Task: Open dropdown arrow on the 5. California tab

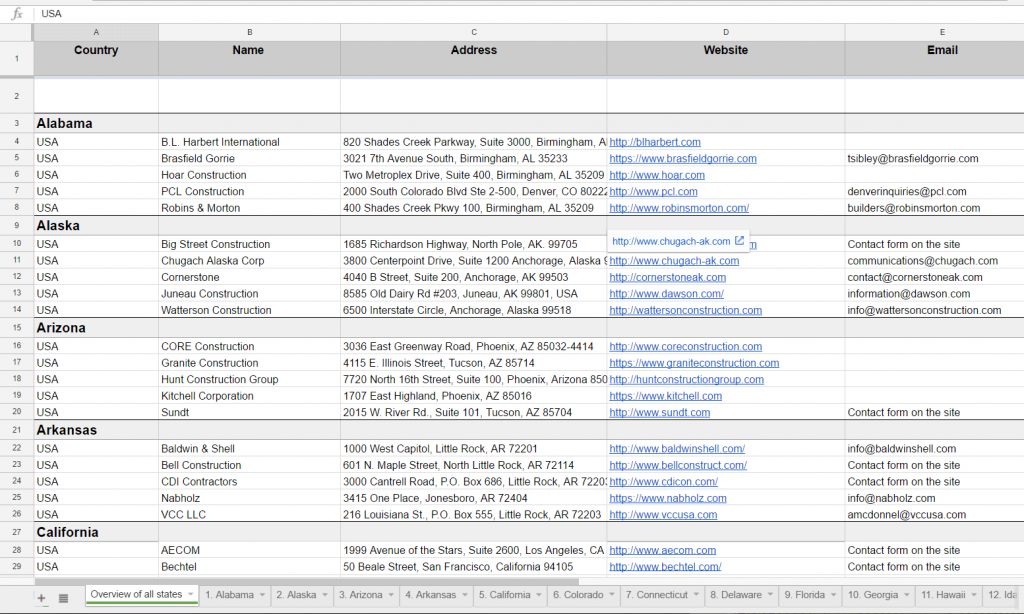Action: click(539, 595)
